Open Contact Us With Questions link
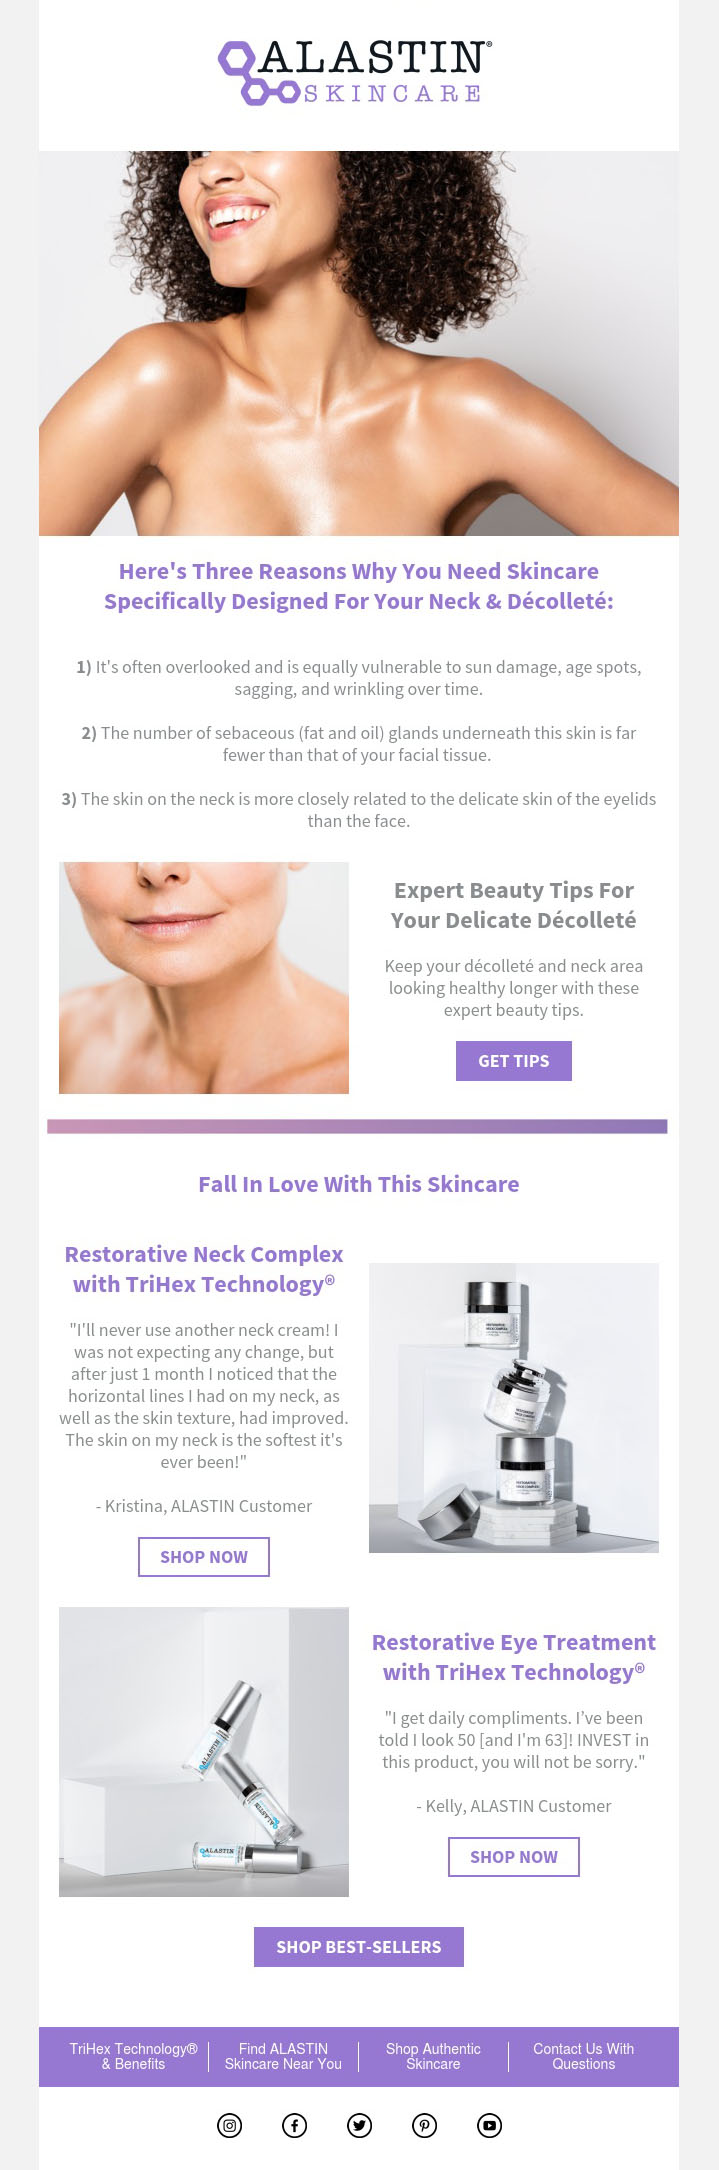The image size is (719, 2170). tap(584, 2056)
